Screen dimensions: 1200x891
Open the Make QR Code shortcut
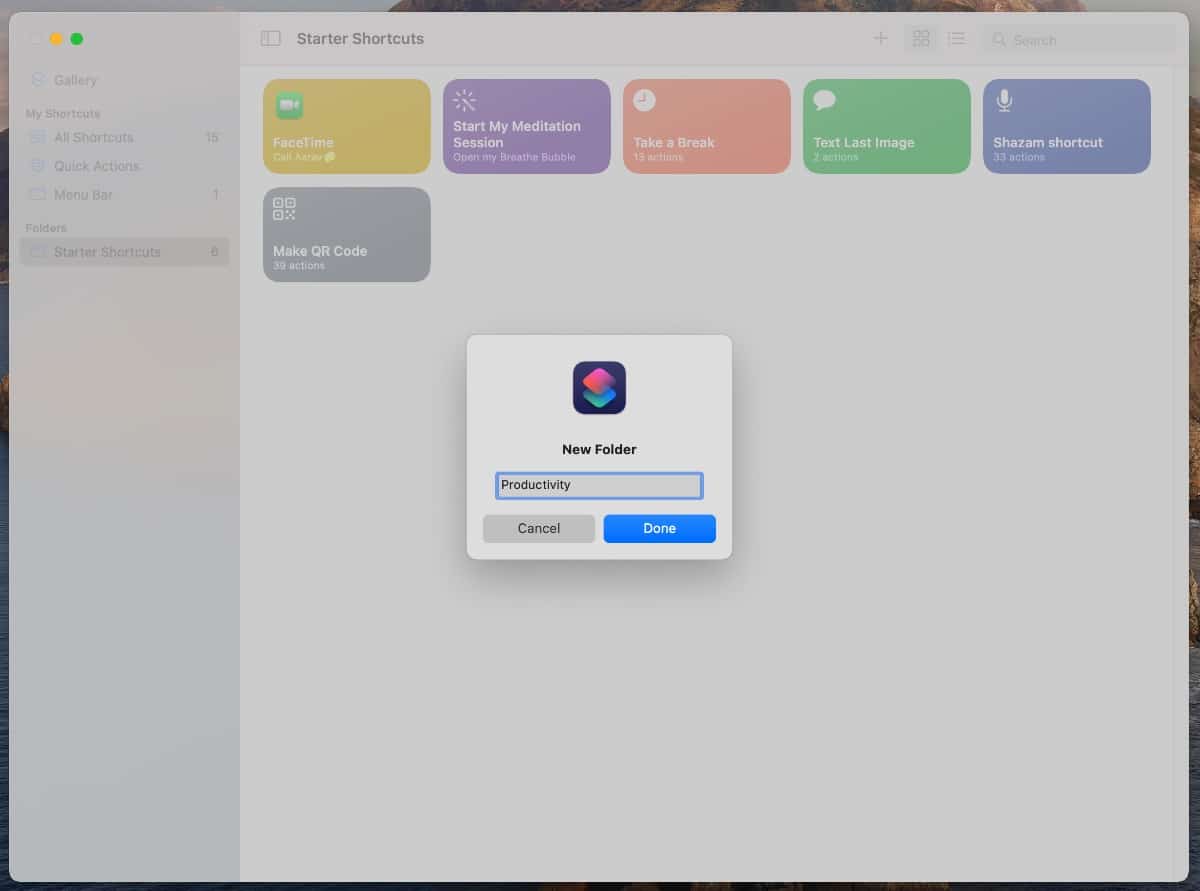click(347, 235)
